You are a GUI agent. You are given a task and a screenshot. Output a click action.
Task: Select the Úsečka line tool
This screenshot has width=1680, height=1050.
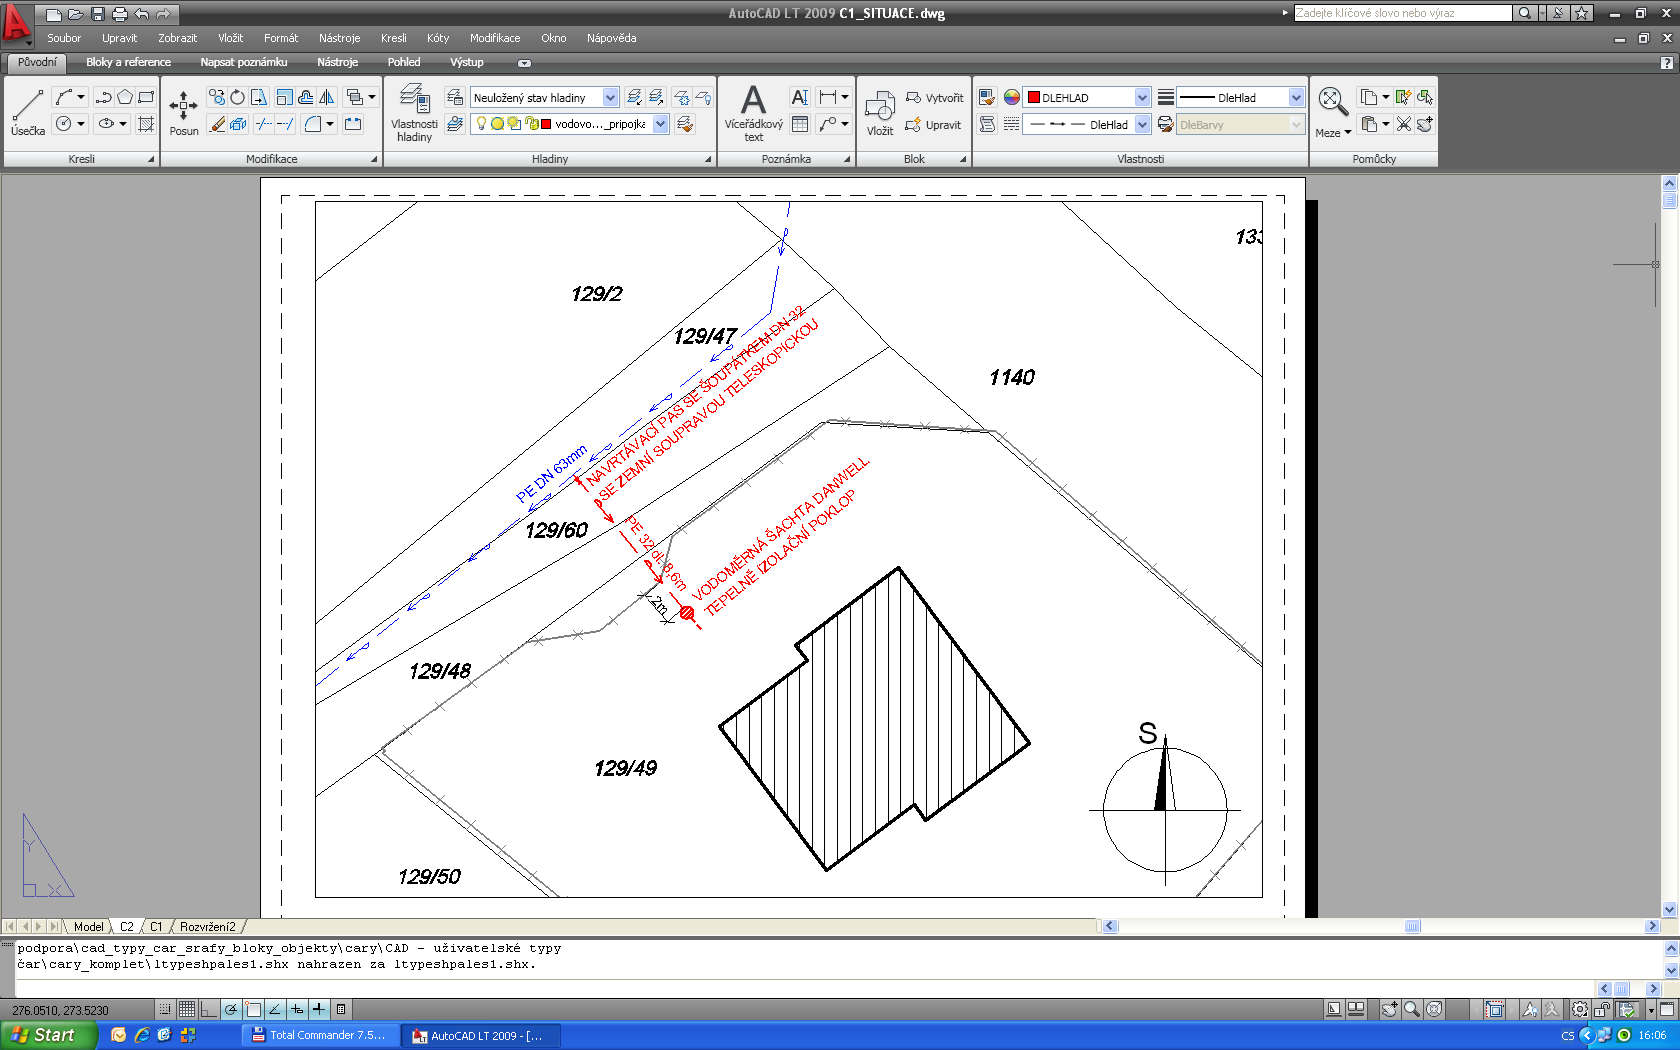click(28, 112)
